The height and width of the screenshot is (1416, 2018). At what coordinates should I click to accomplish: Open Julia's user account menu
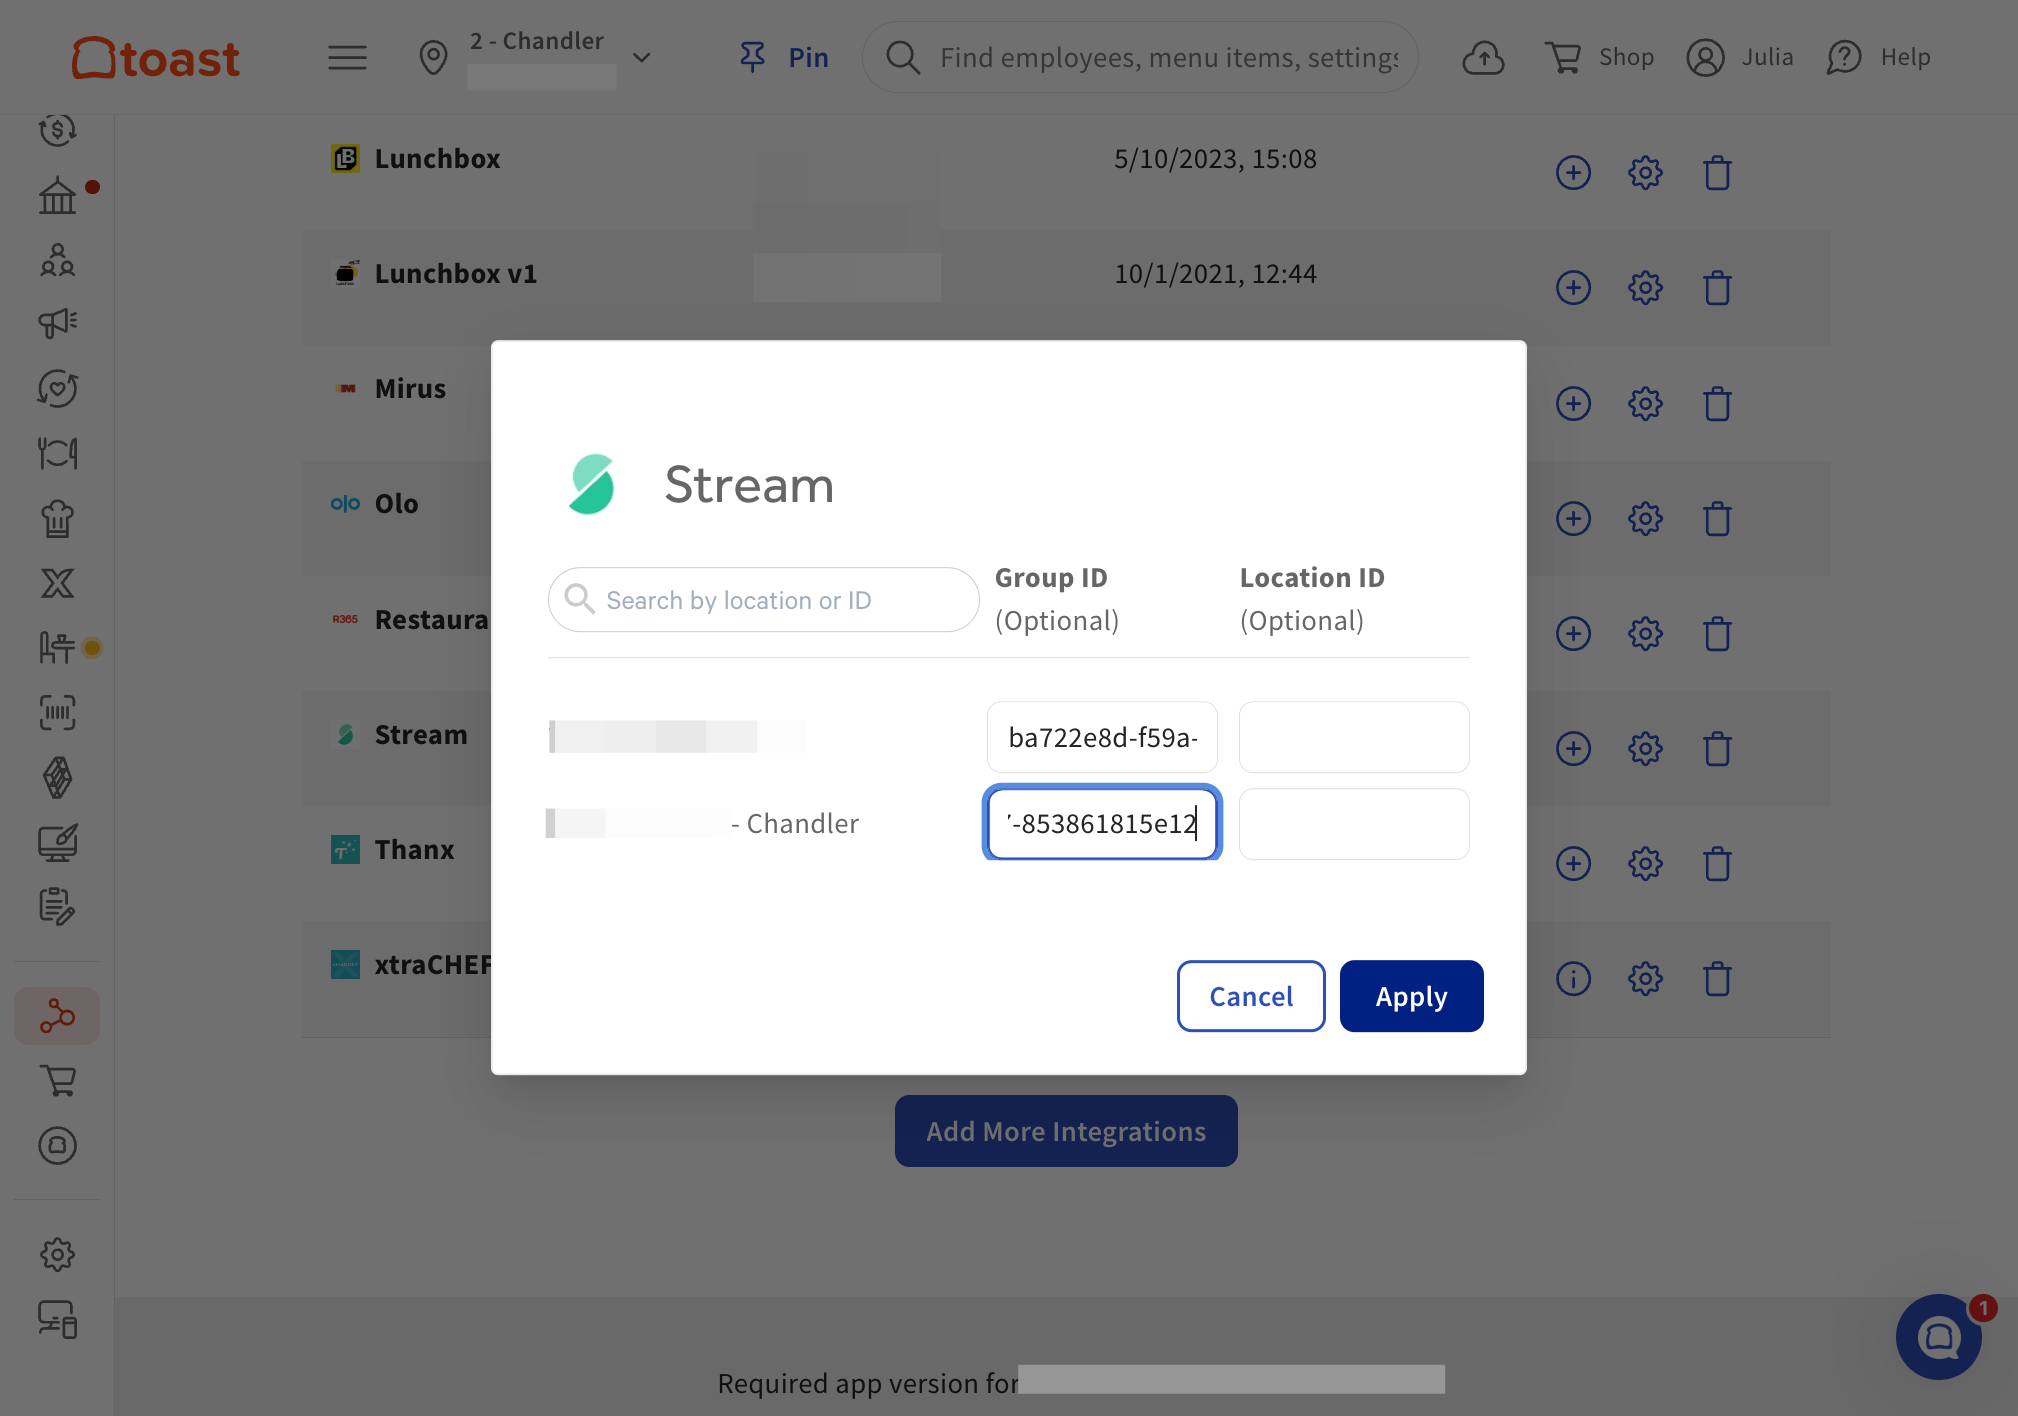(x=1740, y=58)
